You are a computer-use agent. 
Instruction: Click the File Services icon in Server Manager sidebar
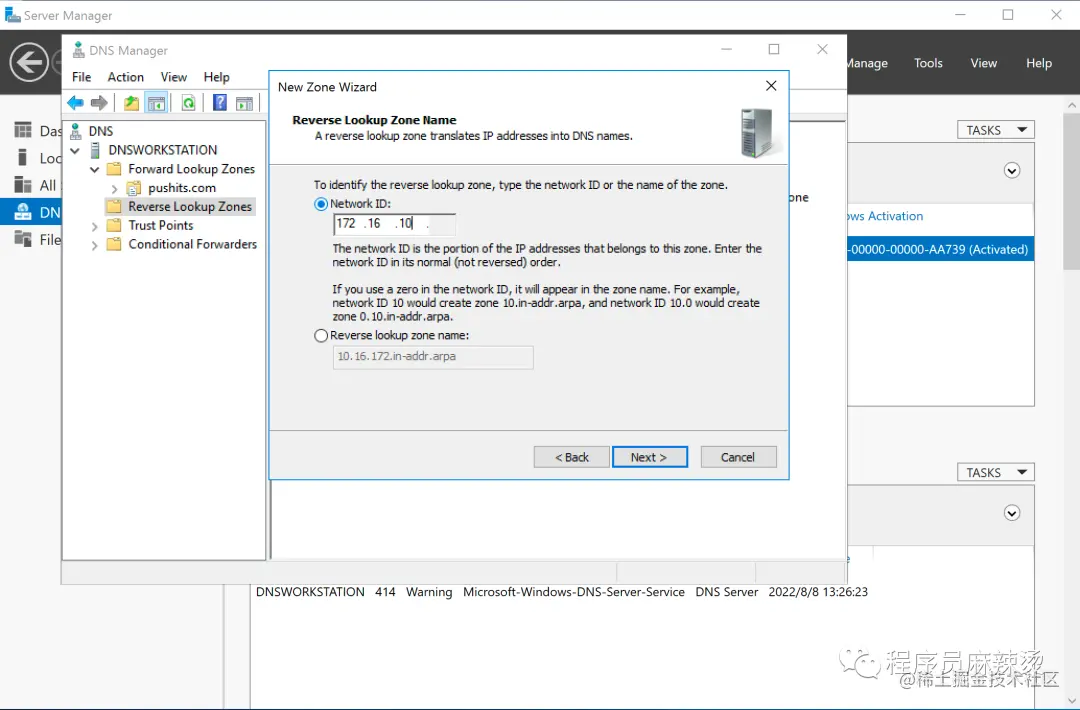coord(23,240)
